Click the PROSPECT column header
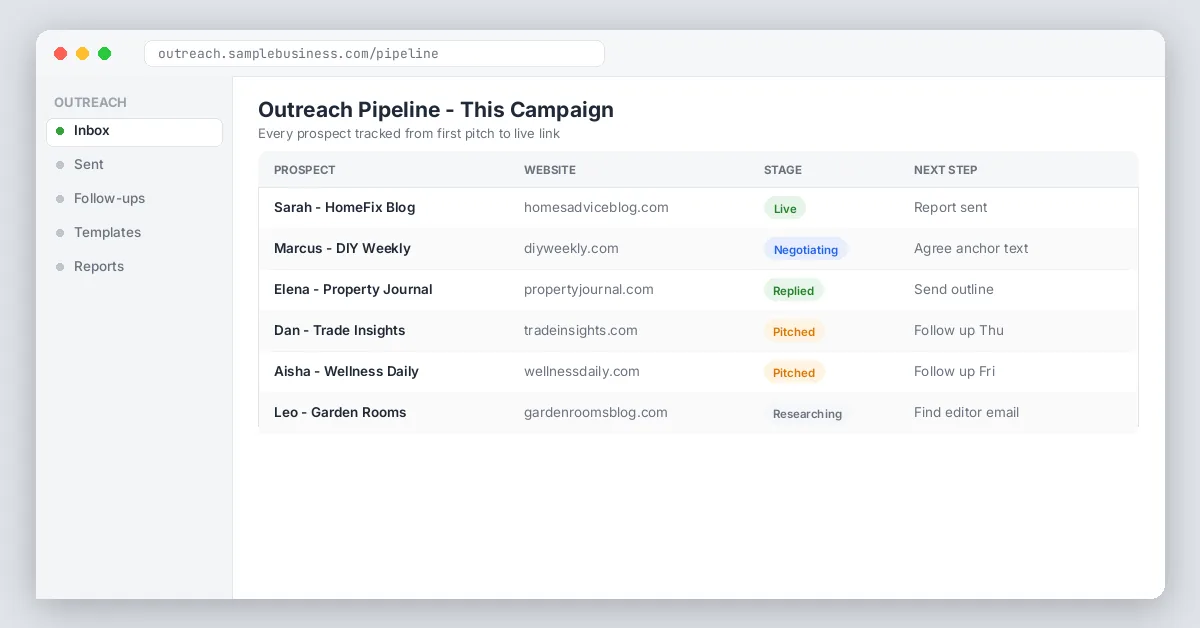1200x628 pixels. point(305,170)
